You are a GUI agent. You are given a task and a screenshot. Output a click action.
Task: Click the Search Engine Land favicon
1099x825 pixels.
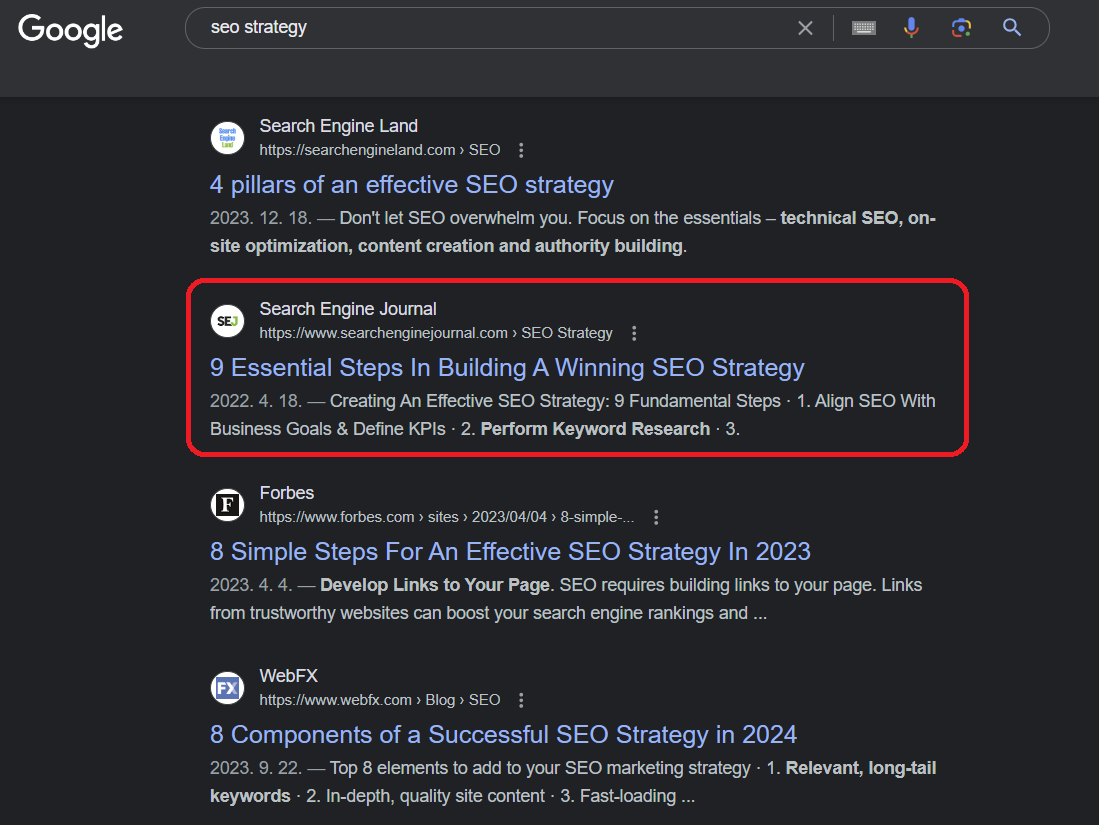(x=227, y=138)
